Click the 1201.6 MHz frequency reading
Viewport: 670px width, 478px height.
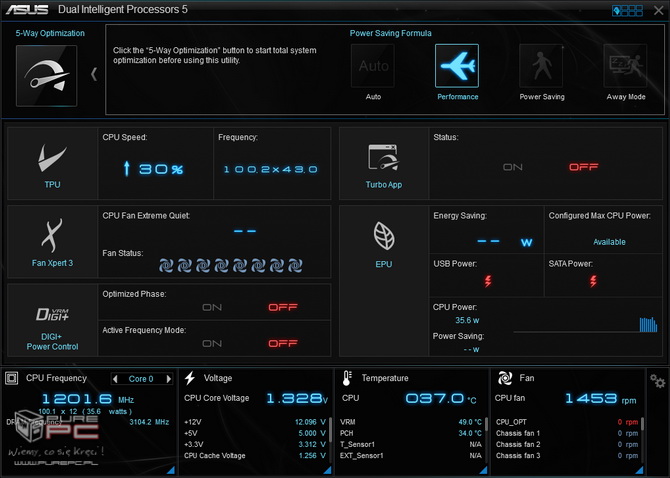pos(88,399)
